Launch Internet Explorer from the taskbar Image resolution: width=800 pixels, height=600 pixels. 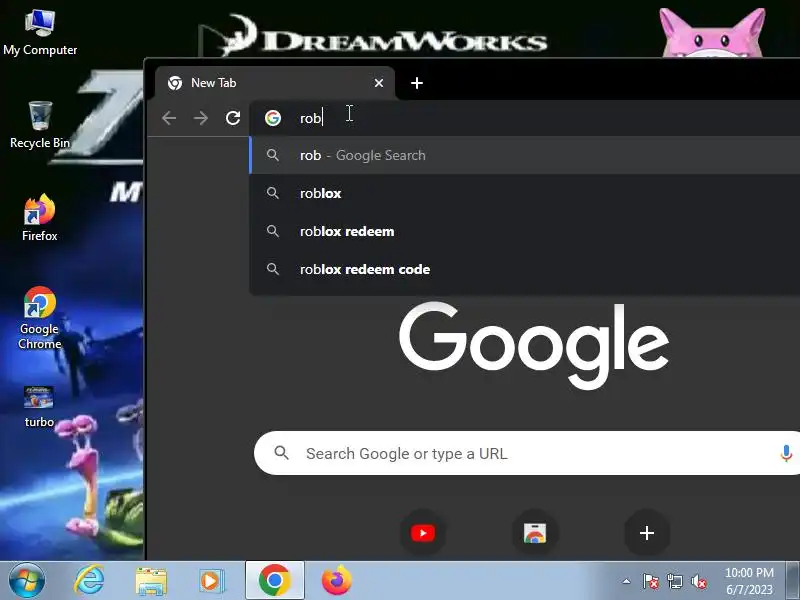(x=89, y=581)
